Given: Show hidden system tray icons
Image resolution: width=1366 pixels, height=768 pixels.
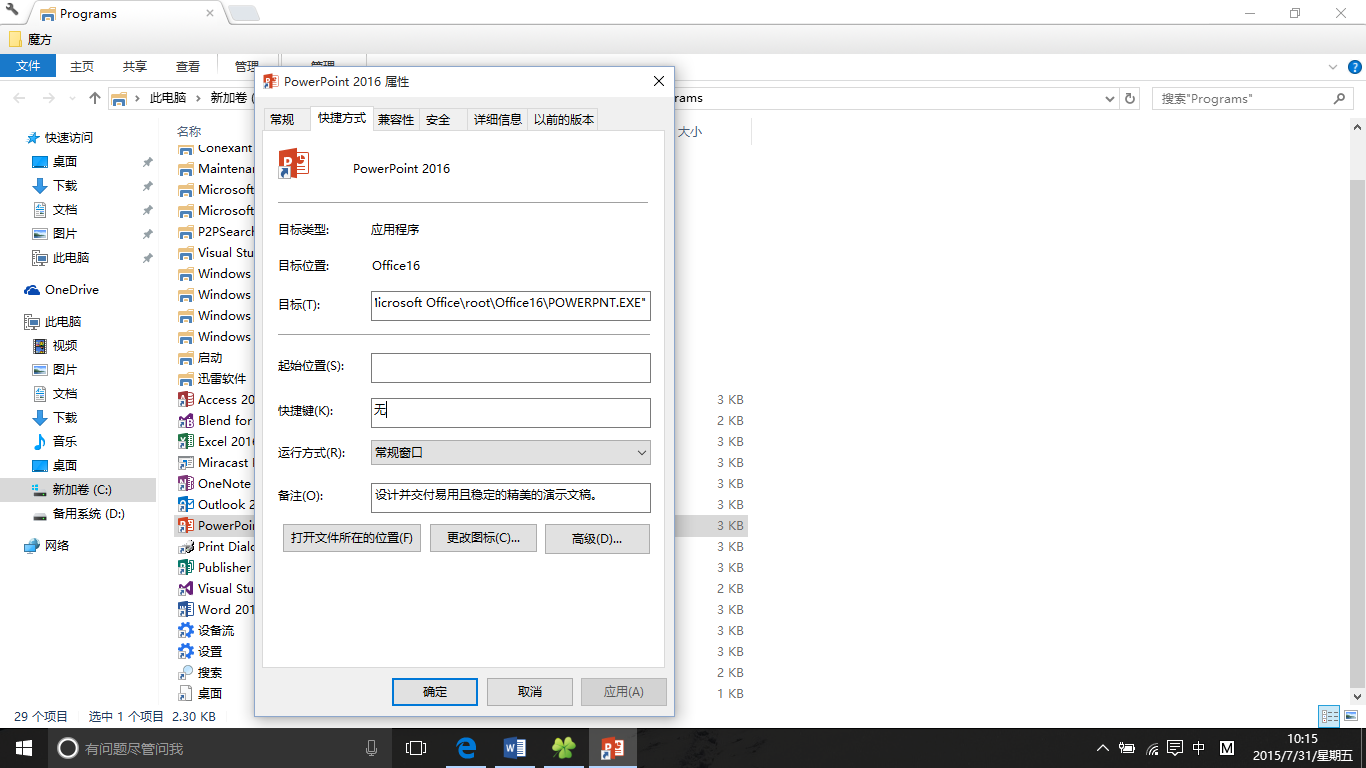Looking at the screenshot, I should pos(1103,748).
